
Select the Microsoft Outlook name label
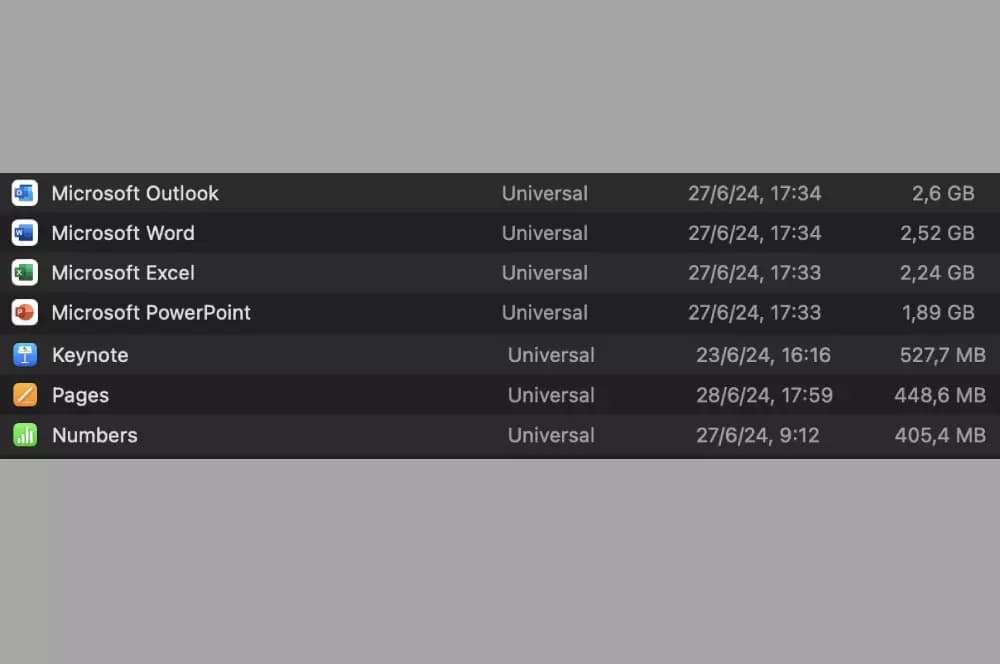[135, 193]
